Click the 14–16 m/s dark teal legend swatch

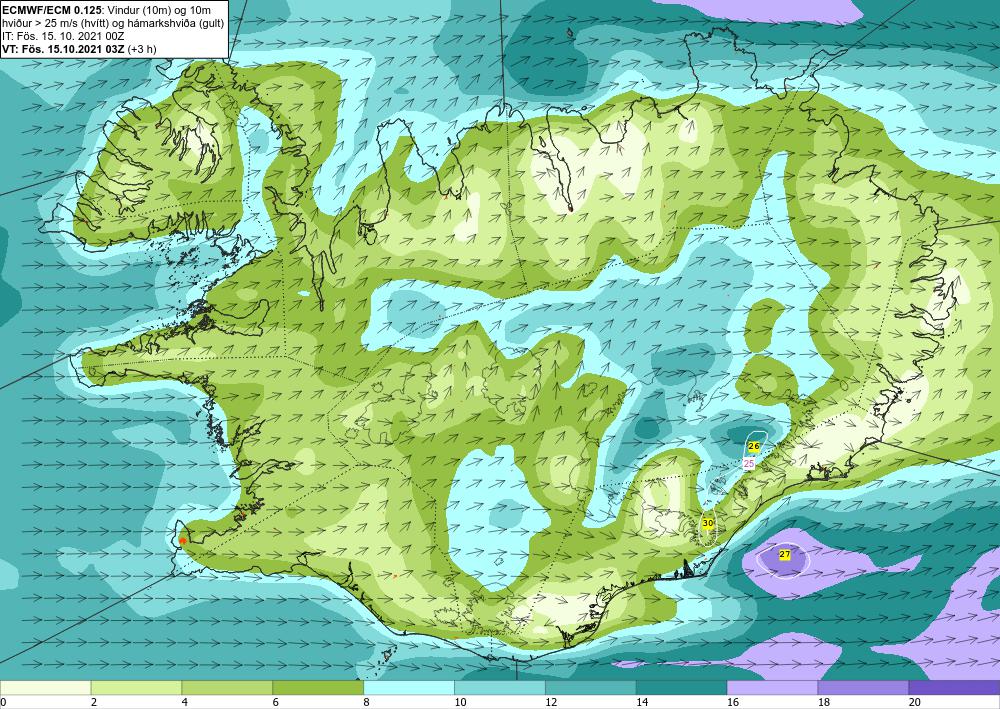[x=681, y=687]
